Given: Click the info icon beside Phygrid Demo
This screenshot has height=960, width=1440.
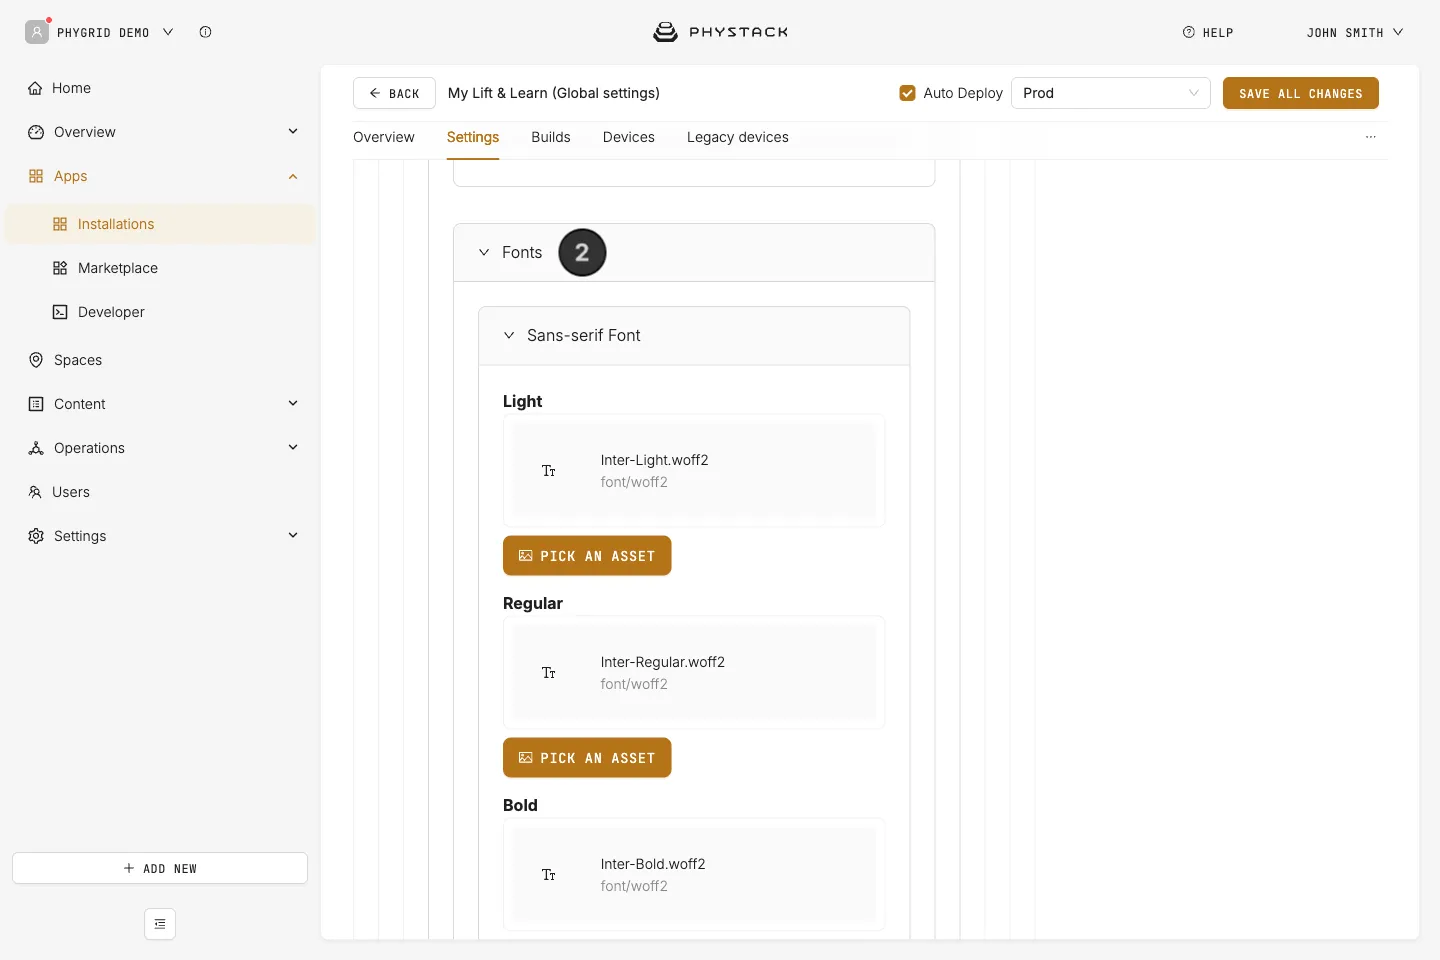Looking at the screenshot, I should (x=205, y=32).
